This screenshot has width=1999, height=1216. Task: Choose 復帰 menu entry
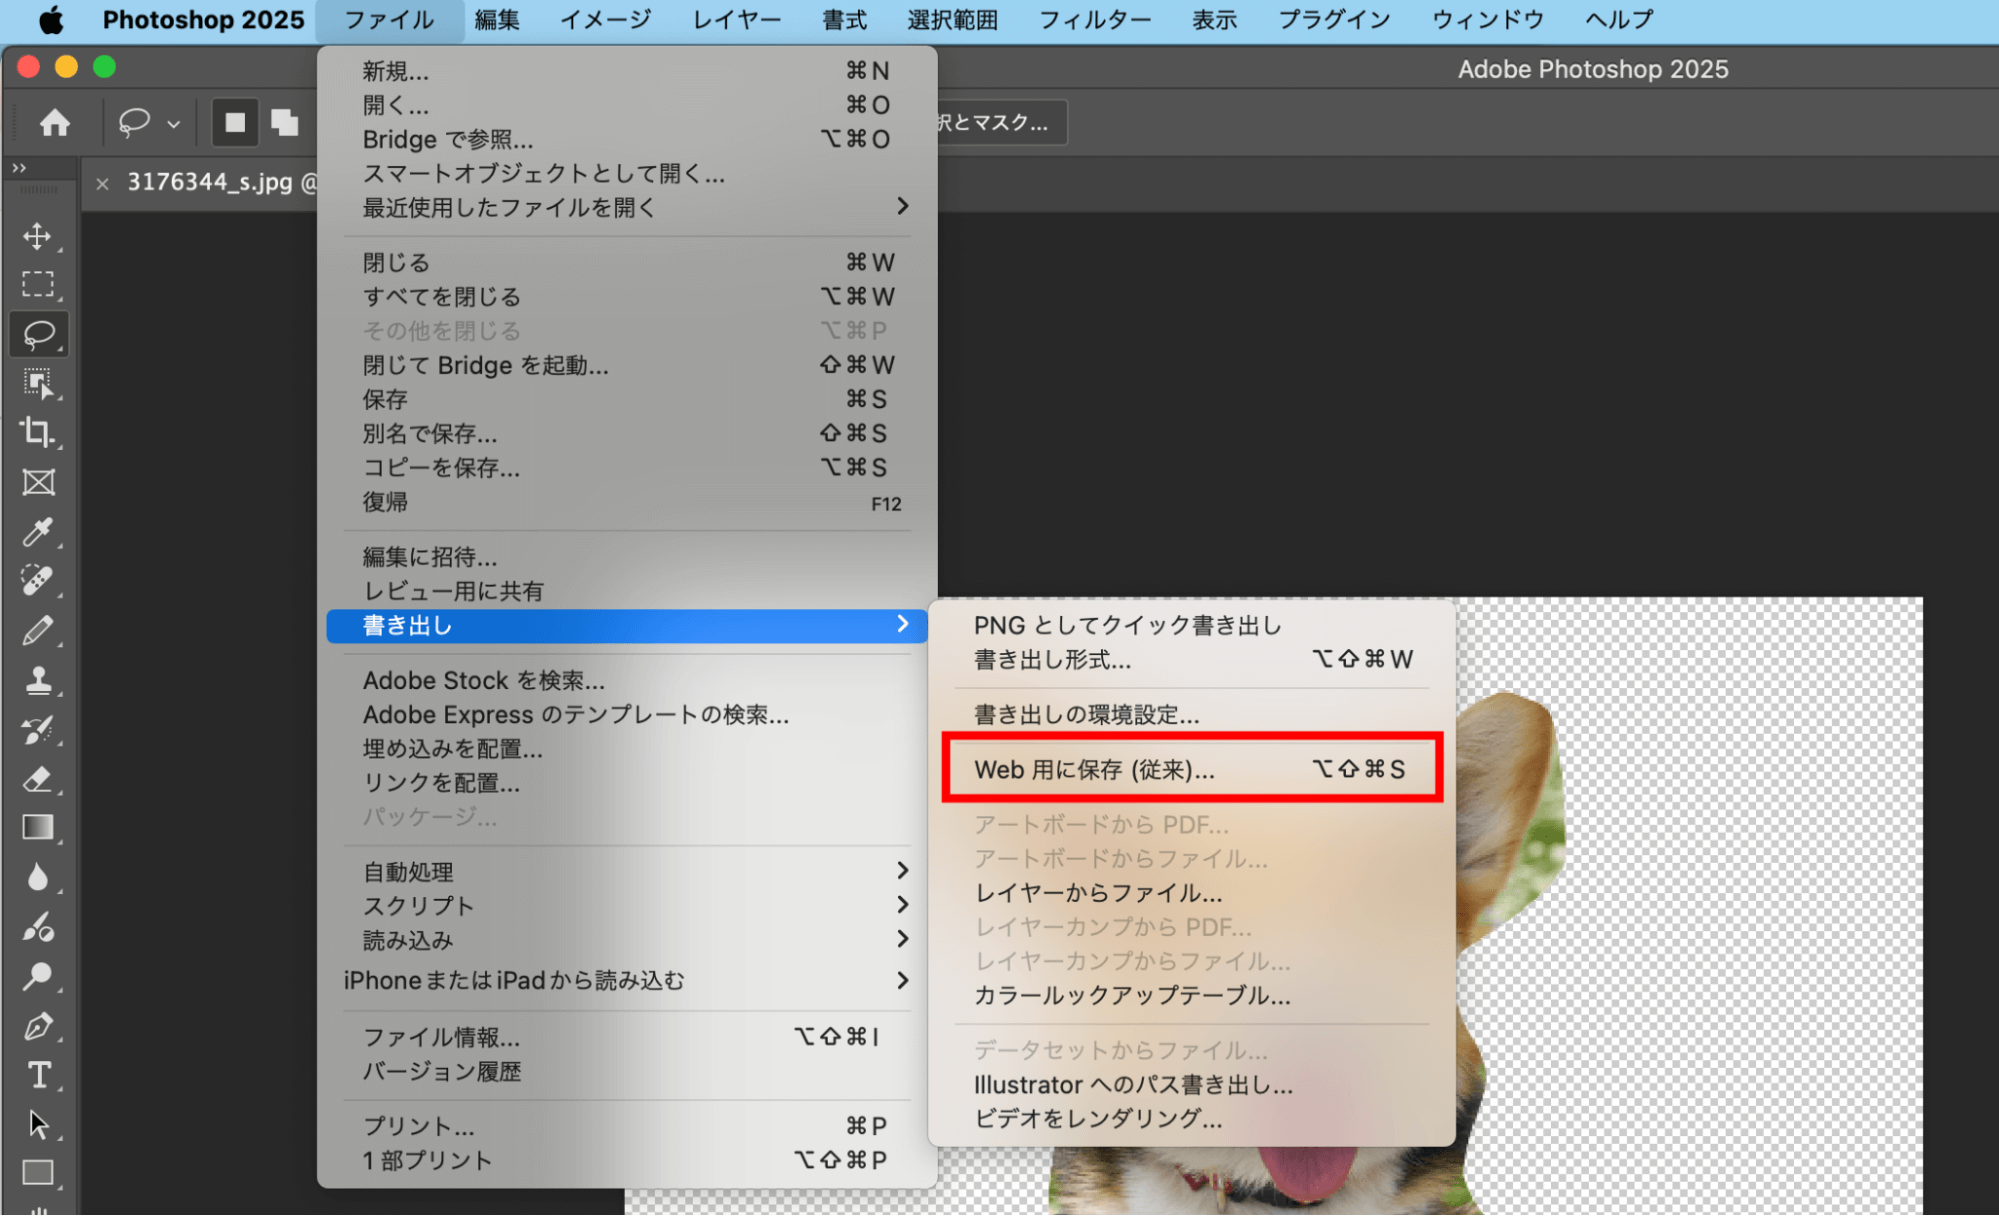pos(627,502)
